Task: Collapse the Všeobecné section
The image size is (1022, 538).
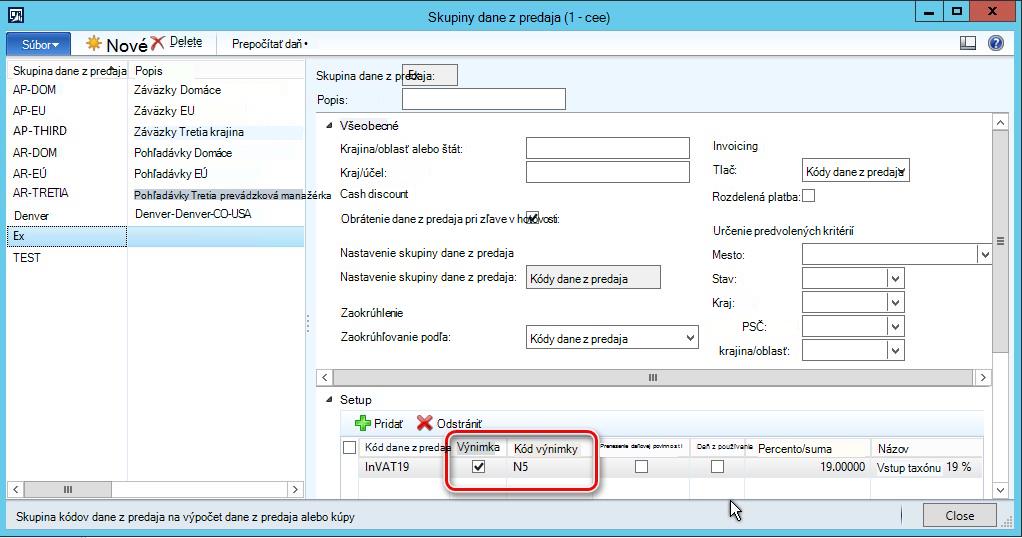Action: pyautogui.click(x=329, y=126)
